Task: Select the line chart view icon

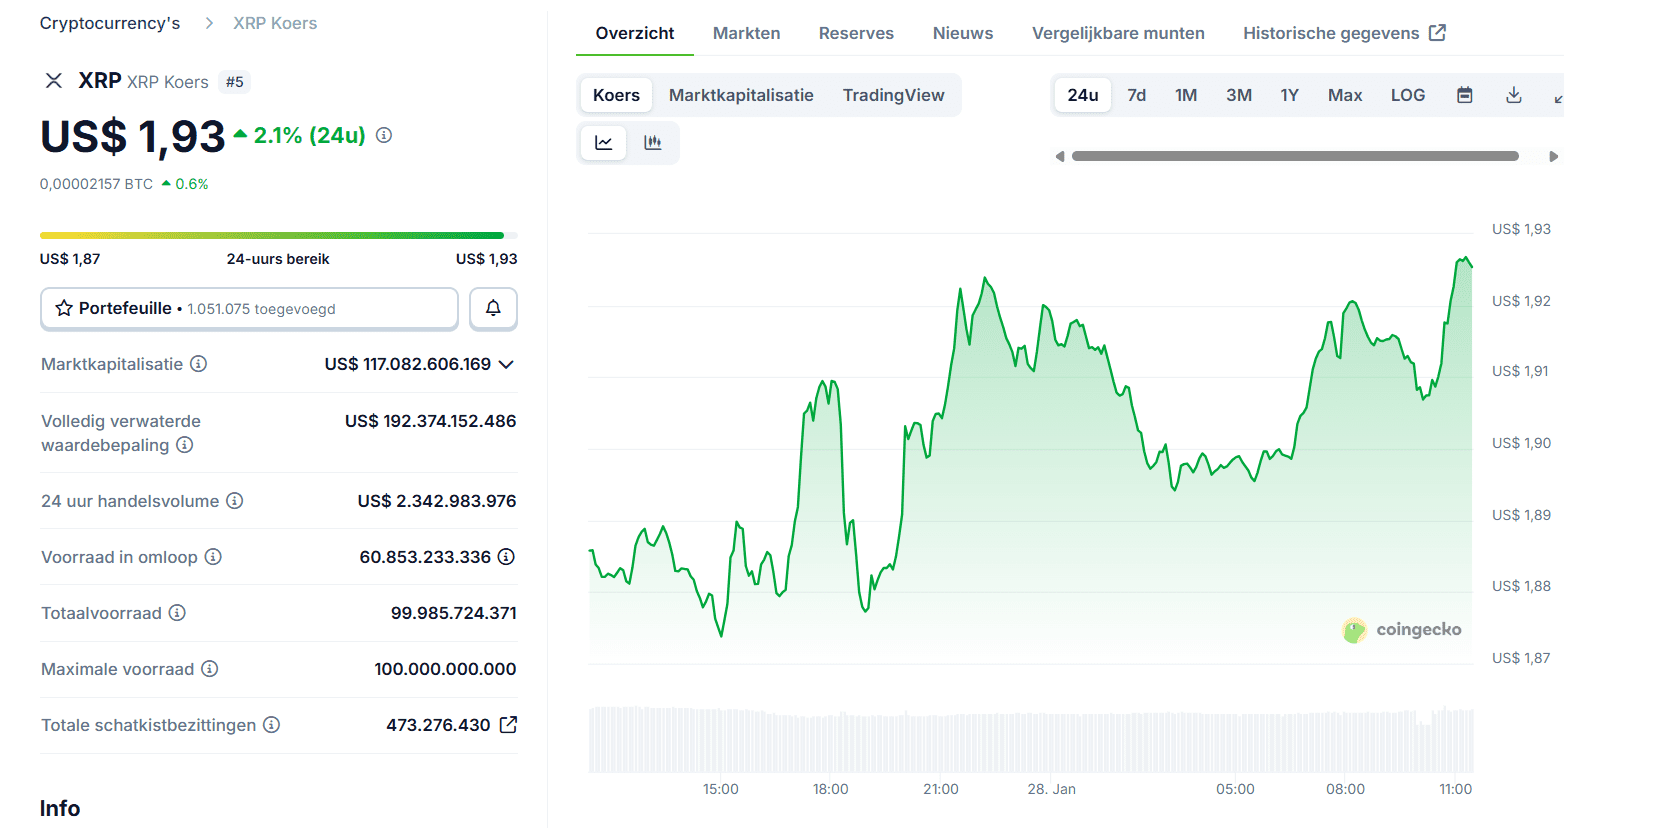Action: [604, 143]
